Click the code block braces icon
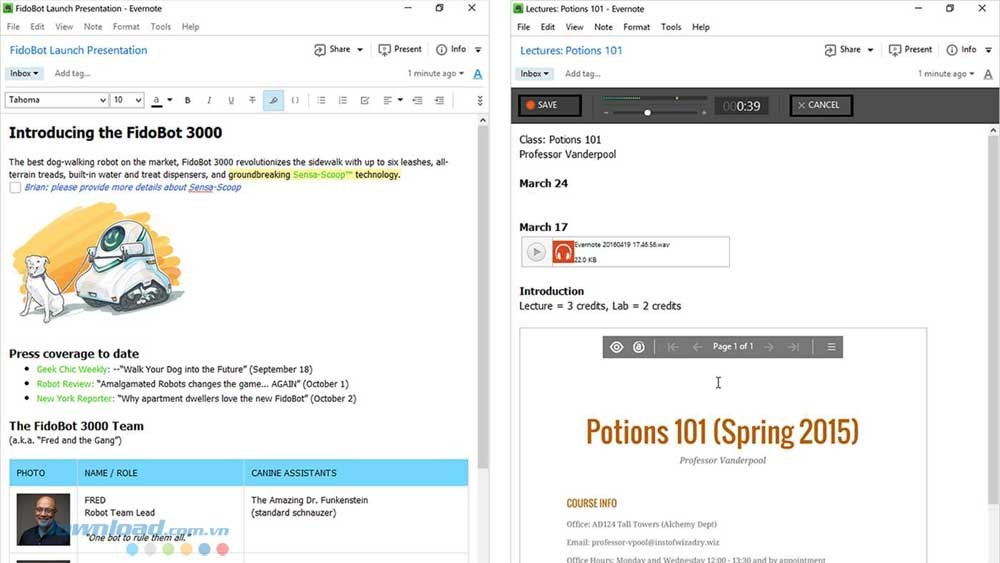 click(295, 100)
